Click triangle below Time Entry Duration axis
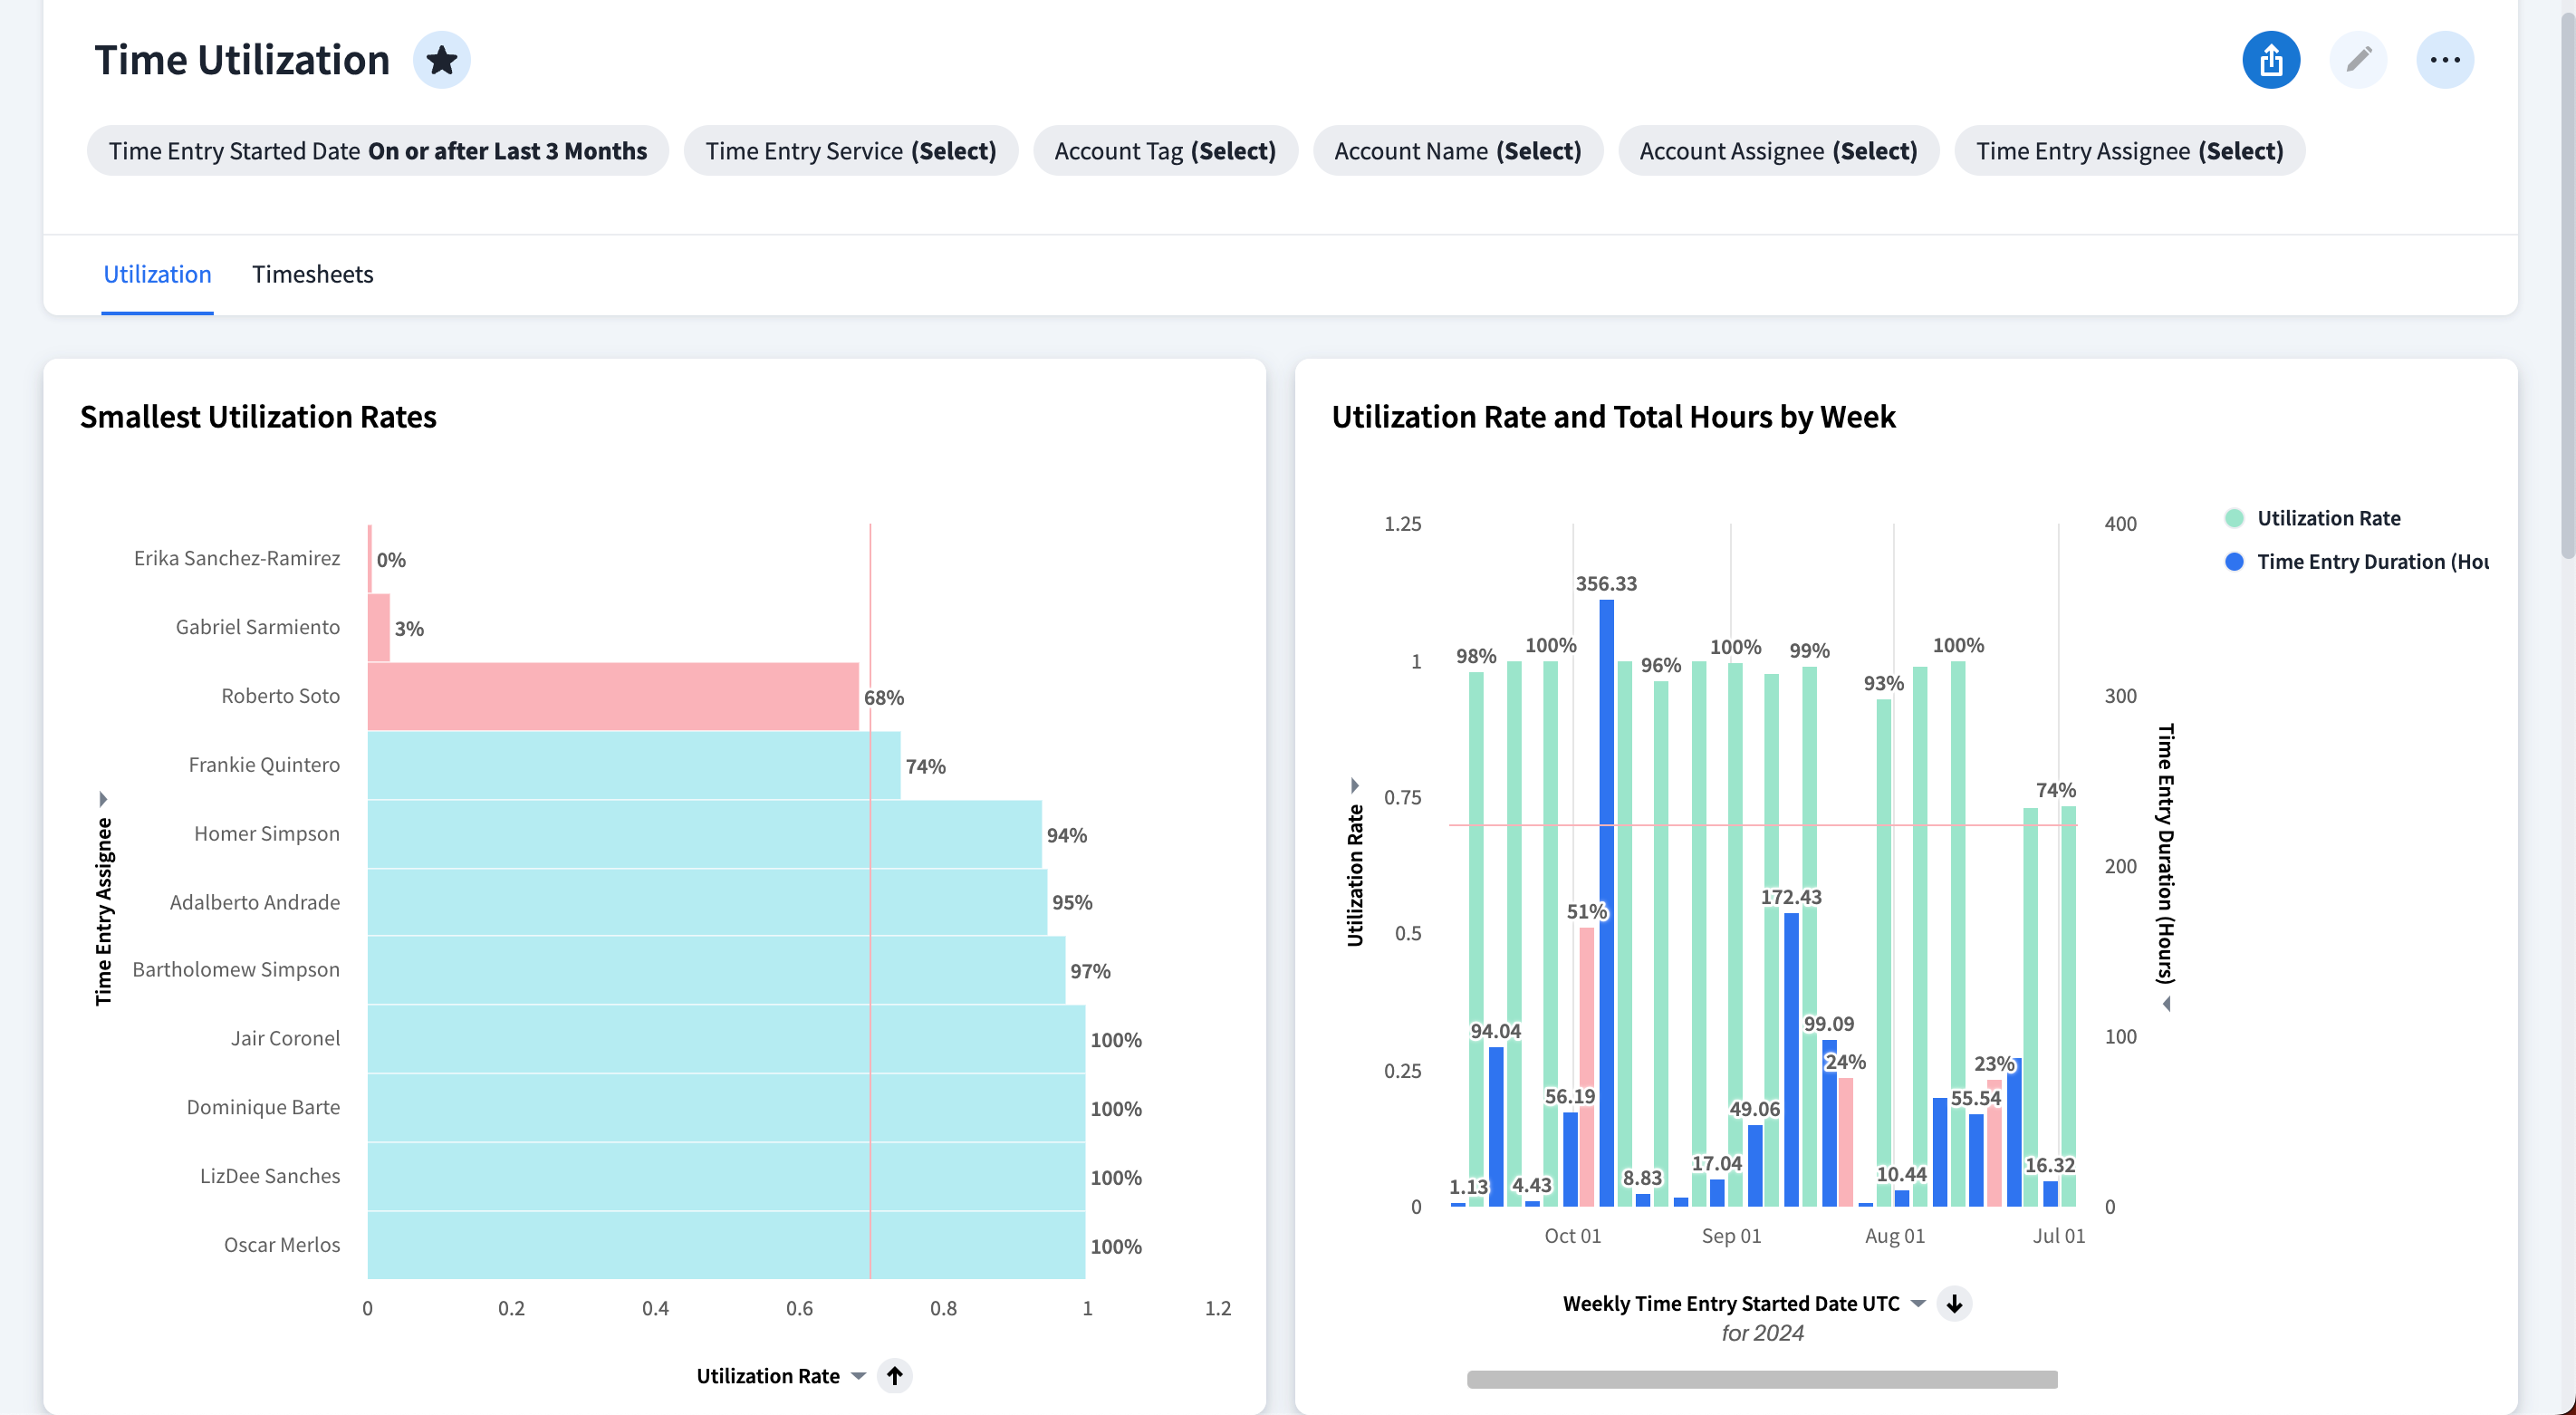2576x1415 pixels. [x=2166, y=1003]
